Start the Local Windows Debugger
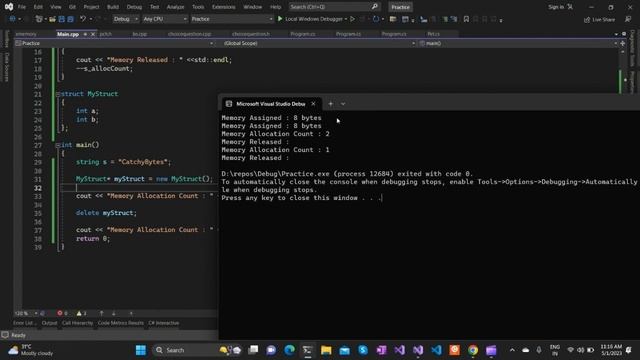 coord(312,19)
